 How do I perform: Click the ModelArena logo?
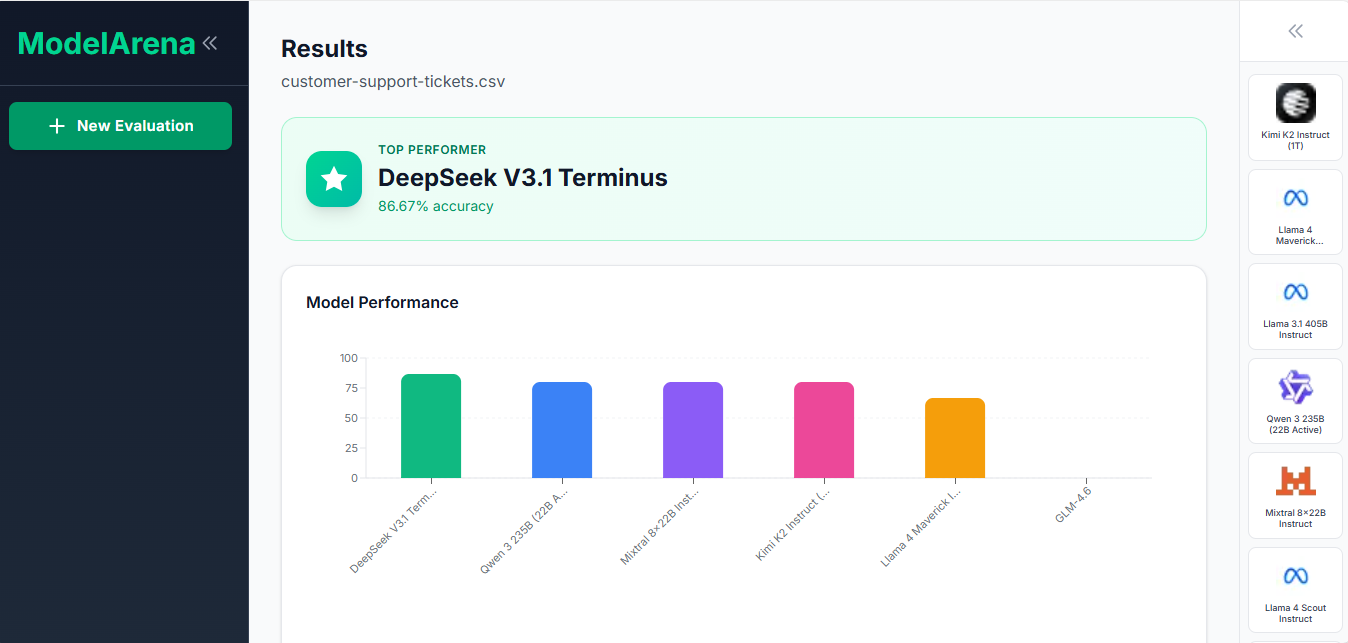click(106, 43)
